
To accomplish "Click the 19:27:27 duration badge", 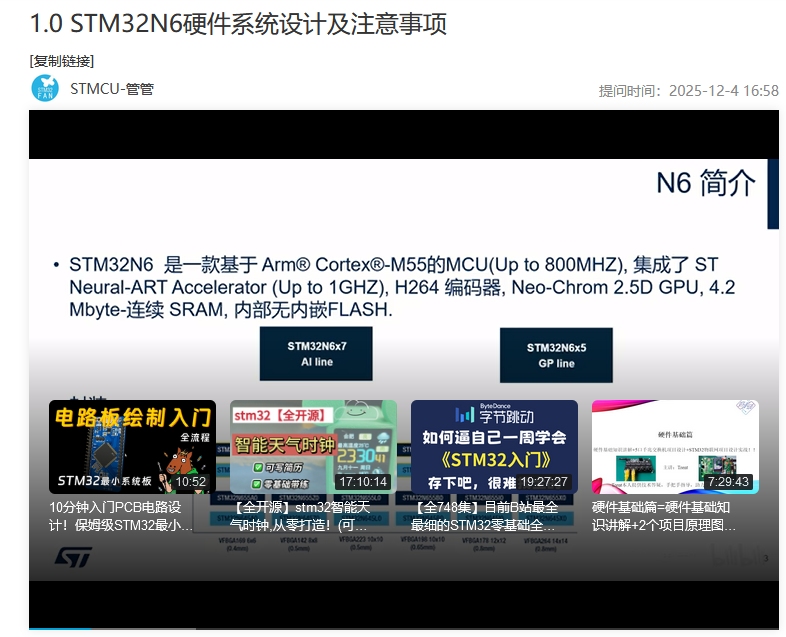I will (544, 482).
